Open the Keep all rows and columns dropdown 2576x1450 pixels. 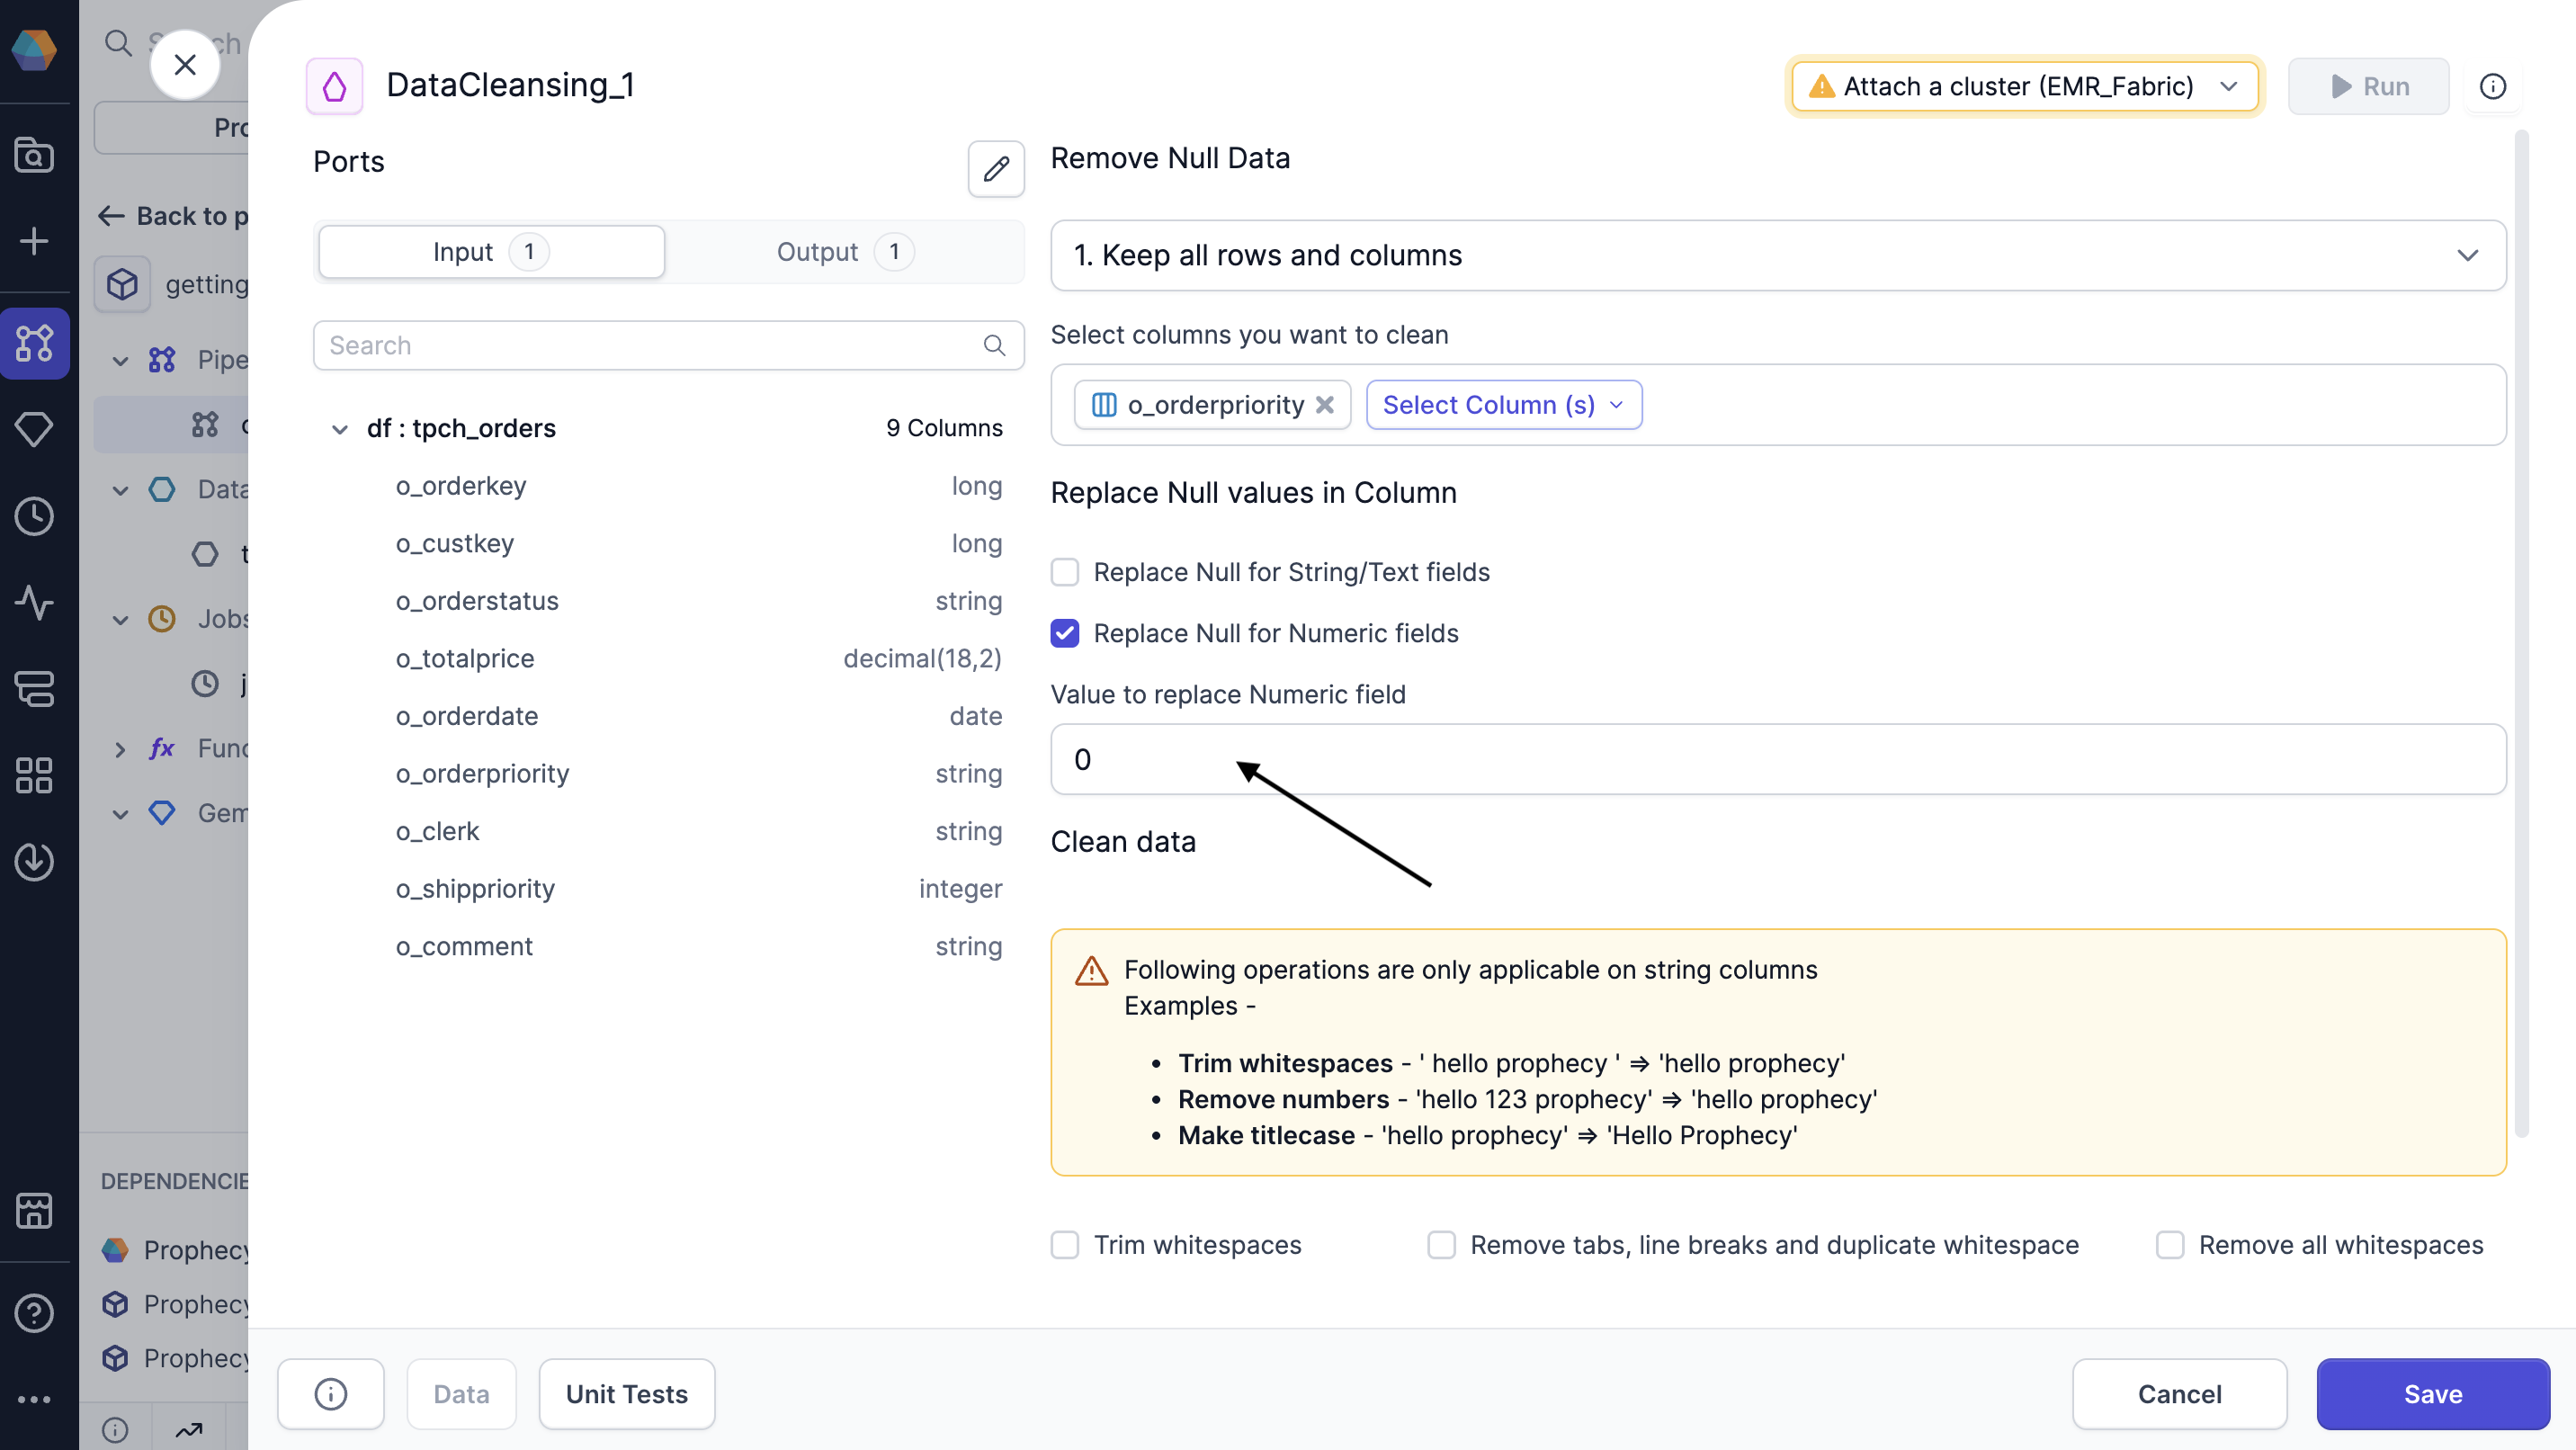[x=1777, y=256]
